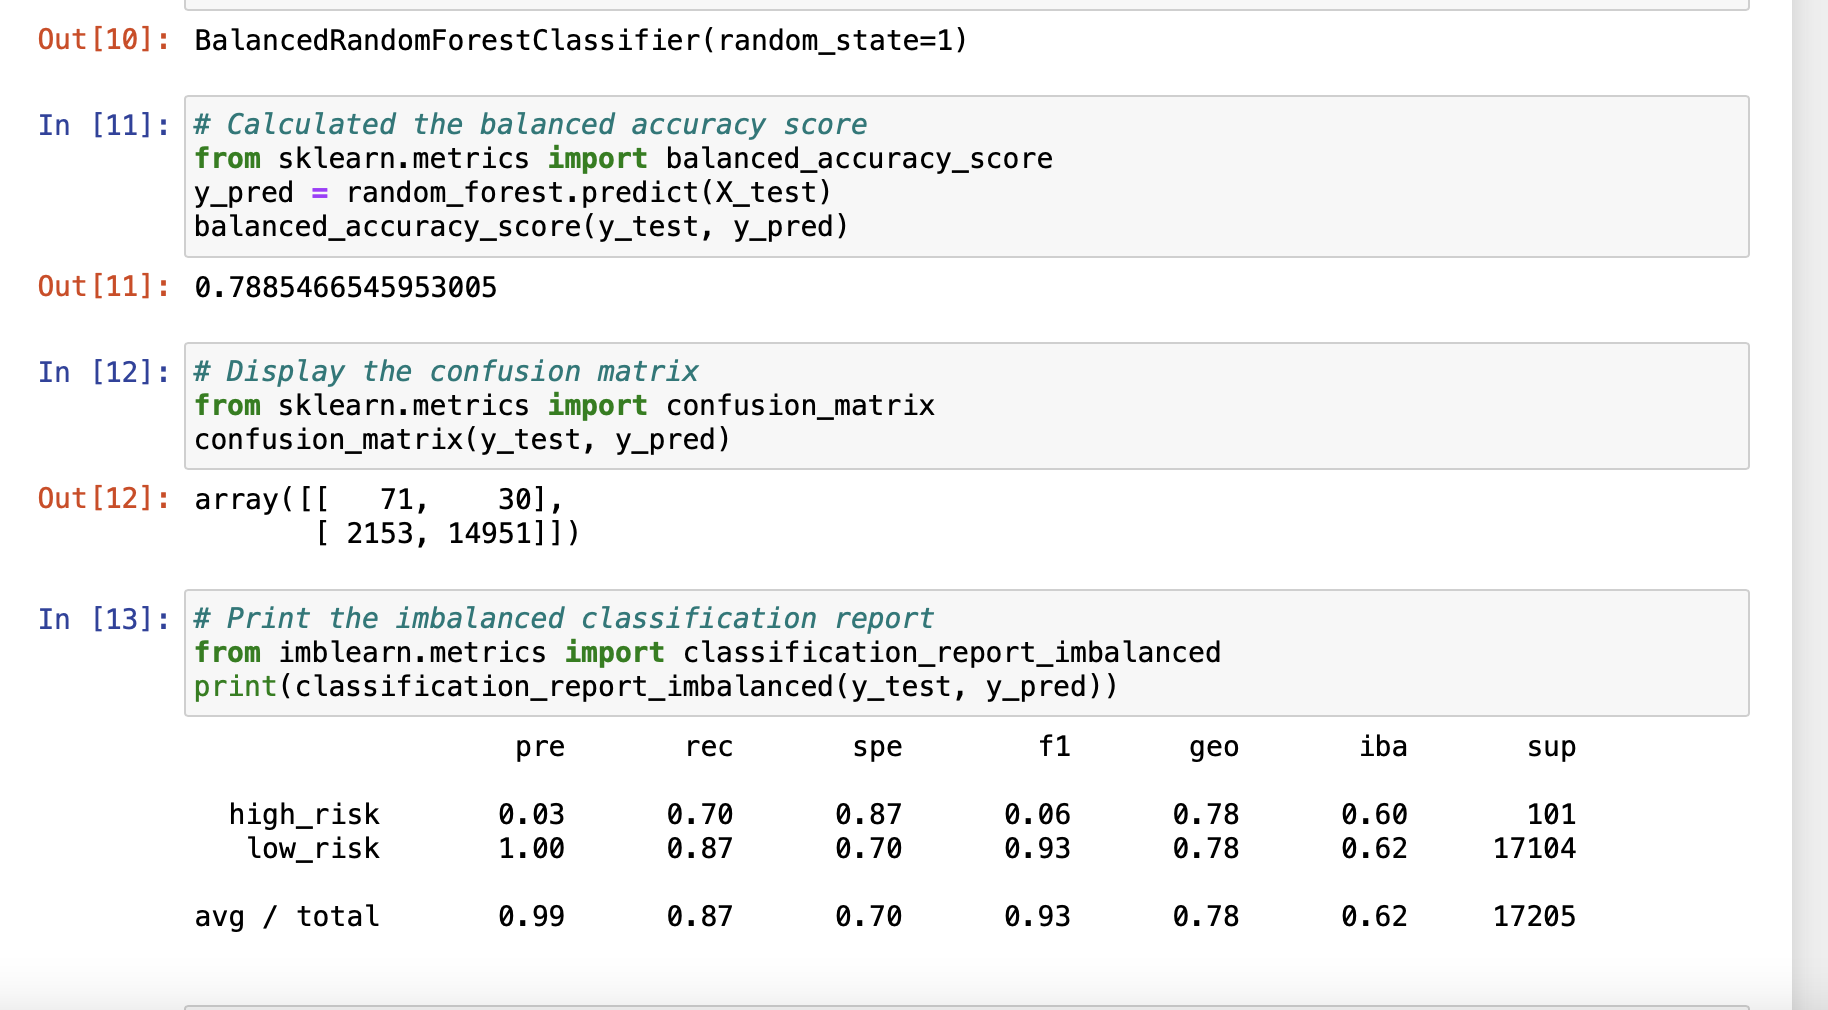The width and height of the screenshot is (1828, 1010).
Task: Click the In [13] cell prompt
Action: [103, 618]
